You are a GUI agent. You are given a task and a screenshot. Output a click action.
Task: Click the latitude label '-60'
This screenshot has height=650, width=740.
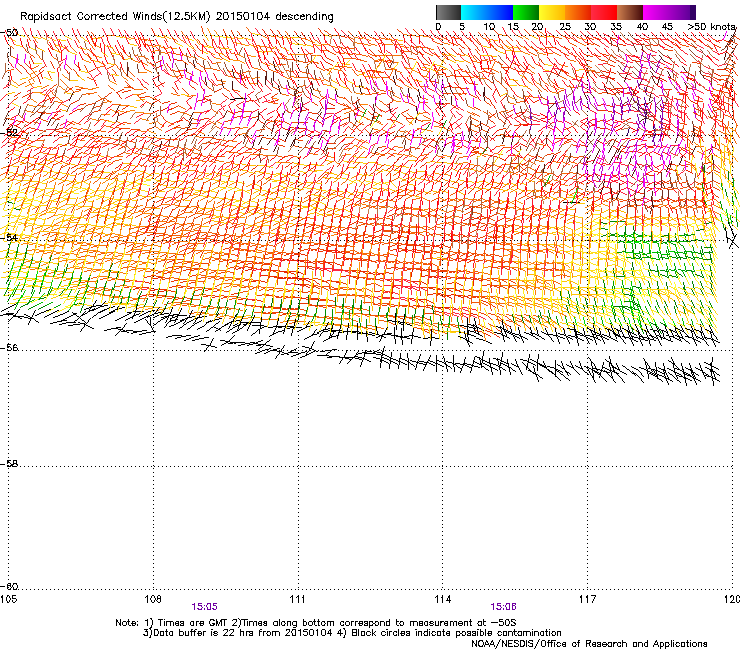click(9, 586)
